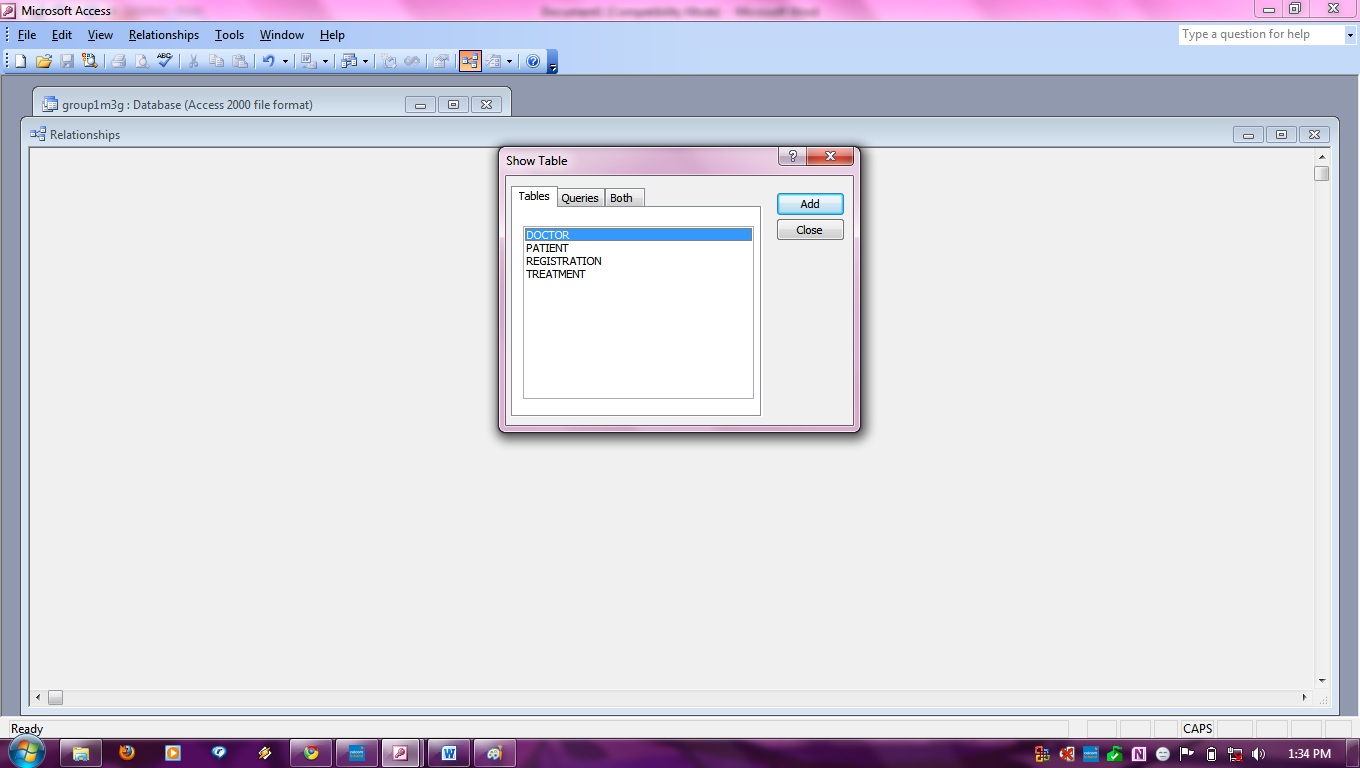Toggle the highlighted Relationships toolbar button
Screen dimensions: 1360x768
470,60
